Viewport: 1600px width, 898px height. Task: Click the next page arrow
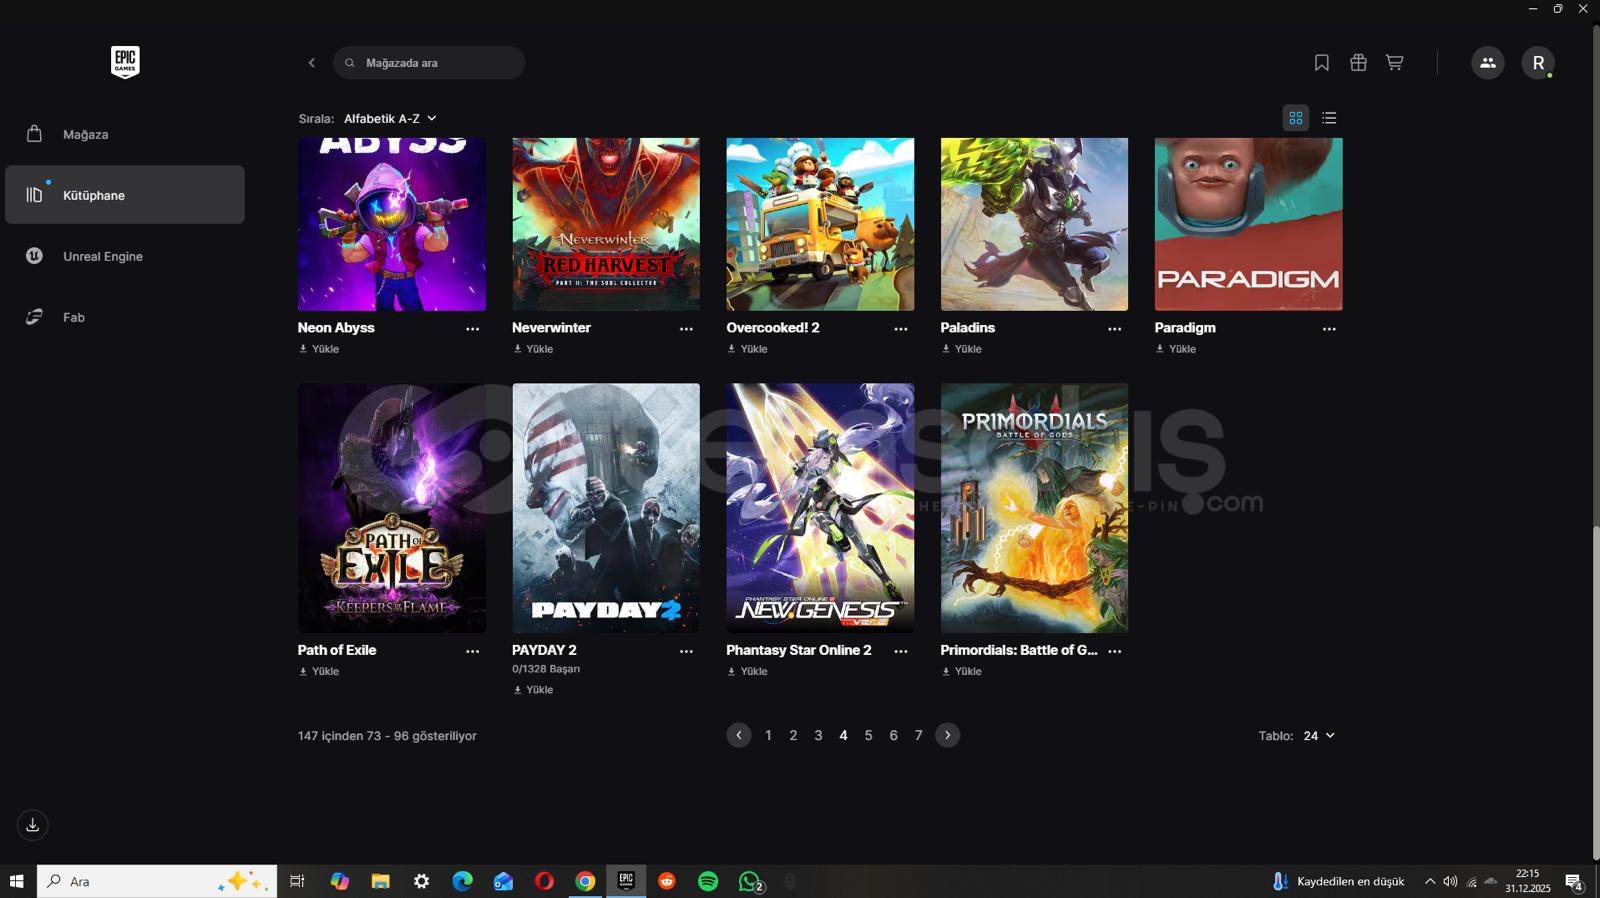(x=947, y=736)
